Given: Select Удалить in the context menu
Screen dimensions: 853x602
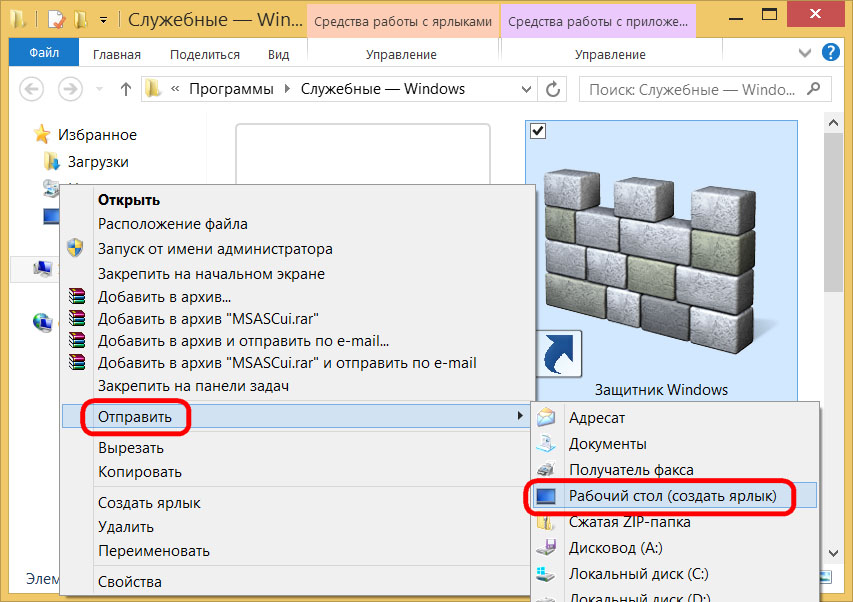Looking at the screenshot, I should [296, 527].
